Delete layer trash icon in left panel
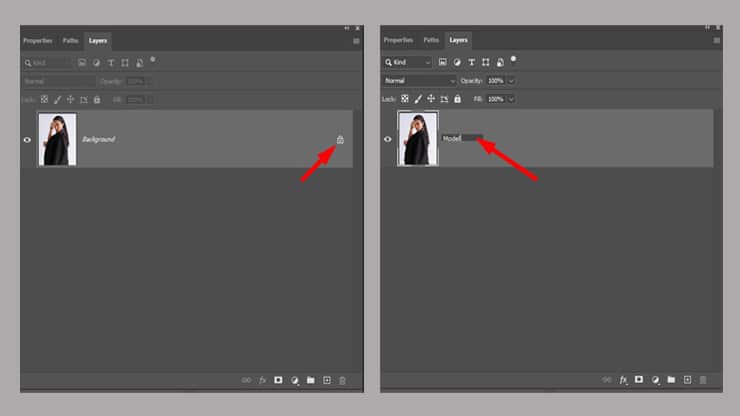Viewport: 740px width, 416px height. (342, 380)
